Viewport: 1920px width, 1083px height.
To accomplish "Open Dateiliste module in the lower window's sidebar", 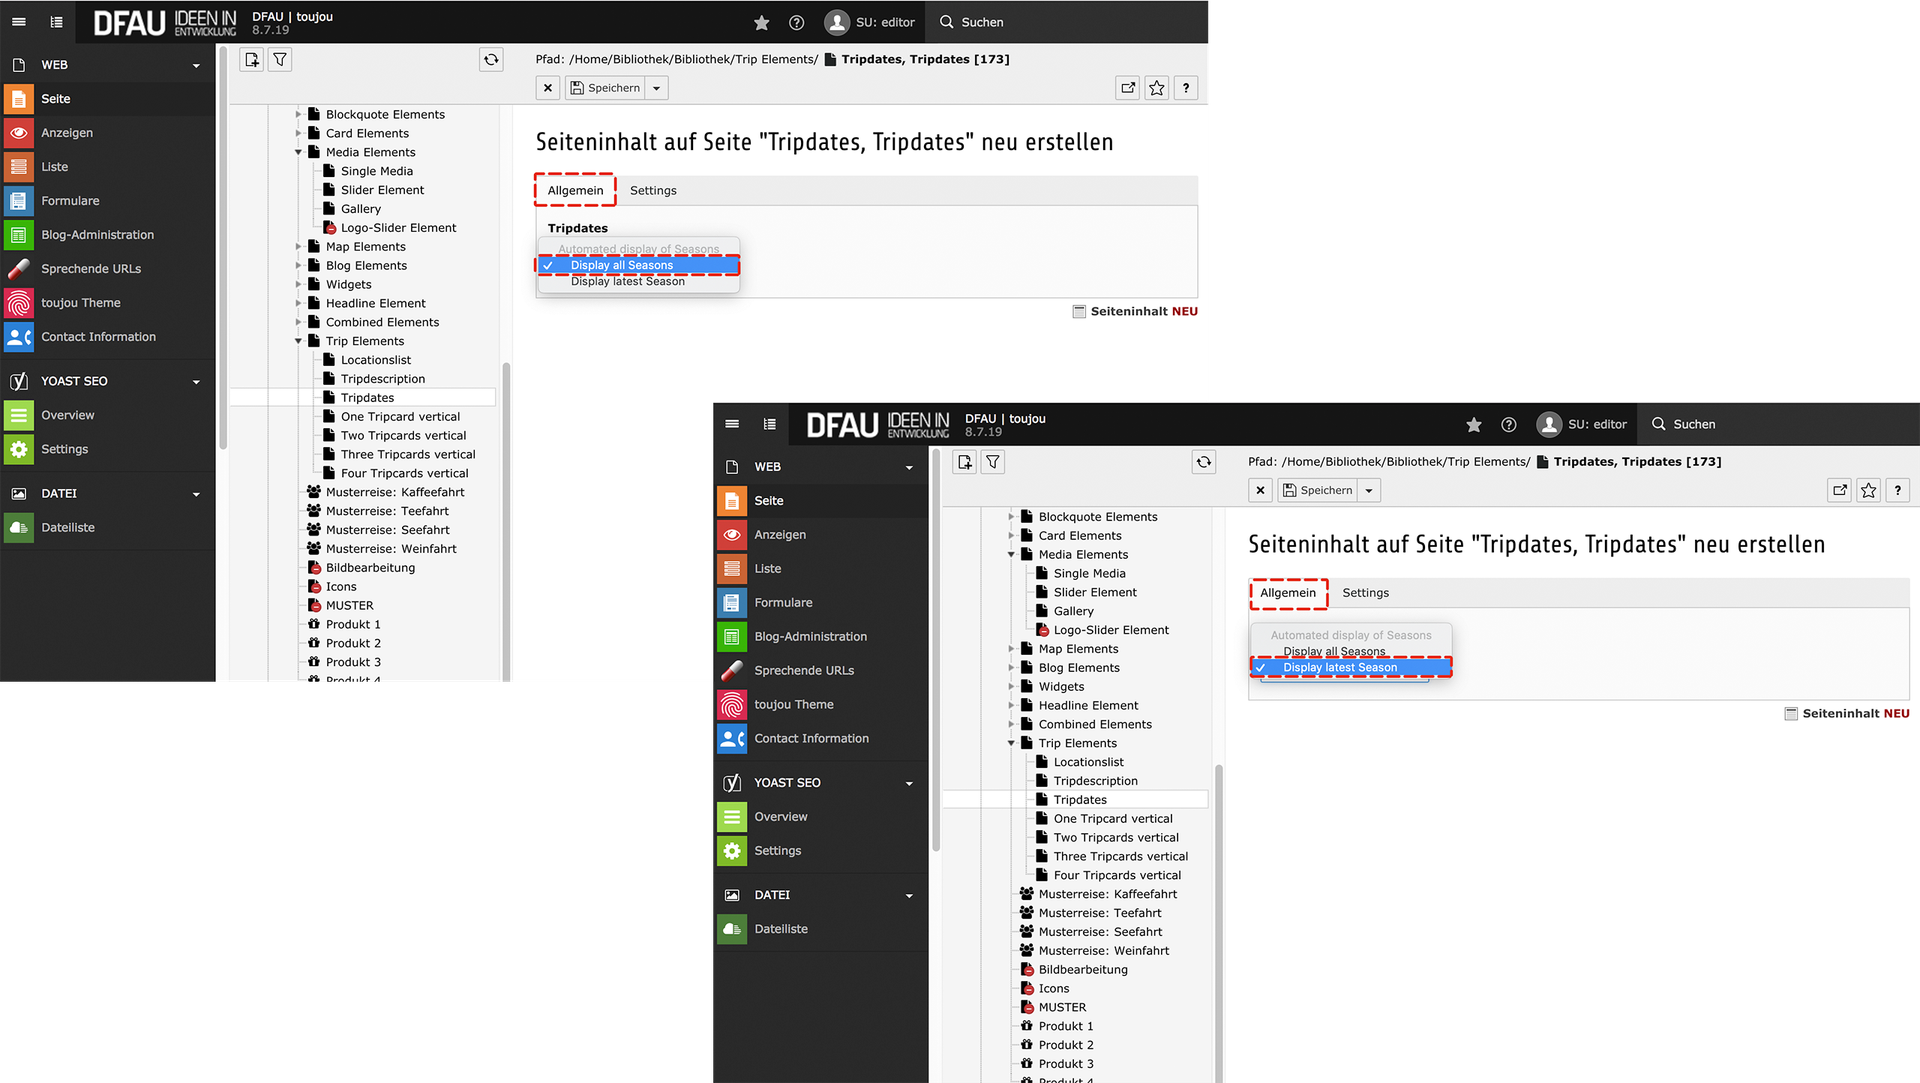I will [x=780, y=929].
